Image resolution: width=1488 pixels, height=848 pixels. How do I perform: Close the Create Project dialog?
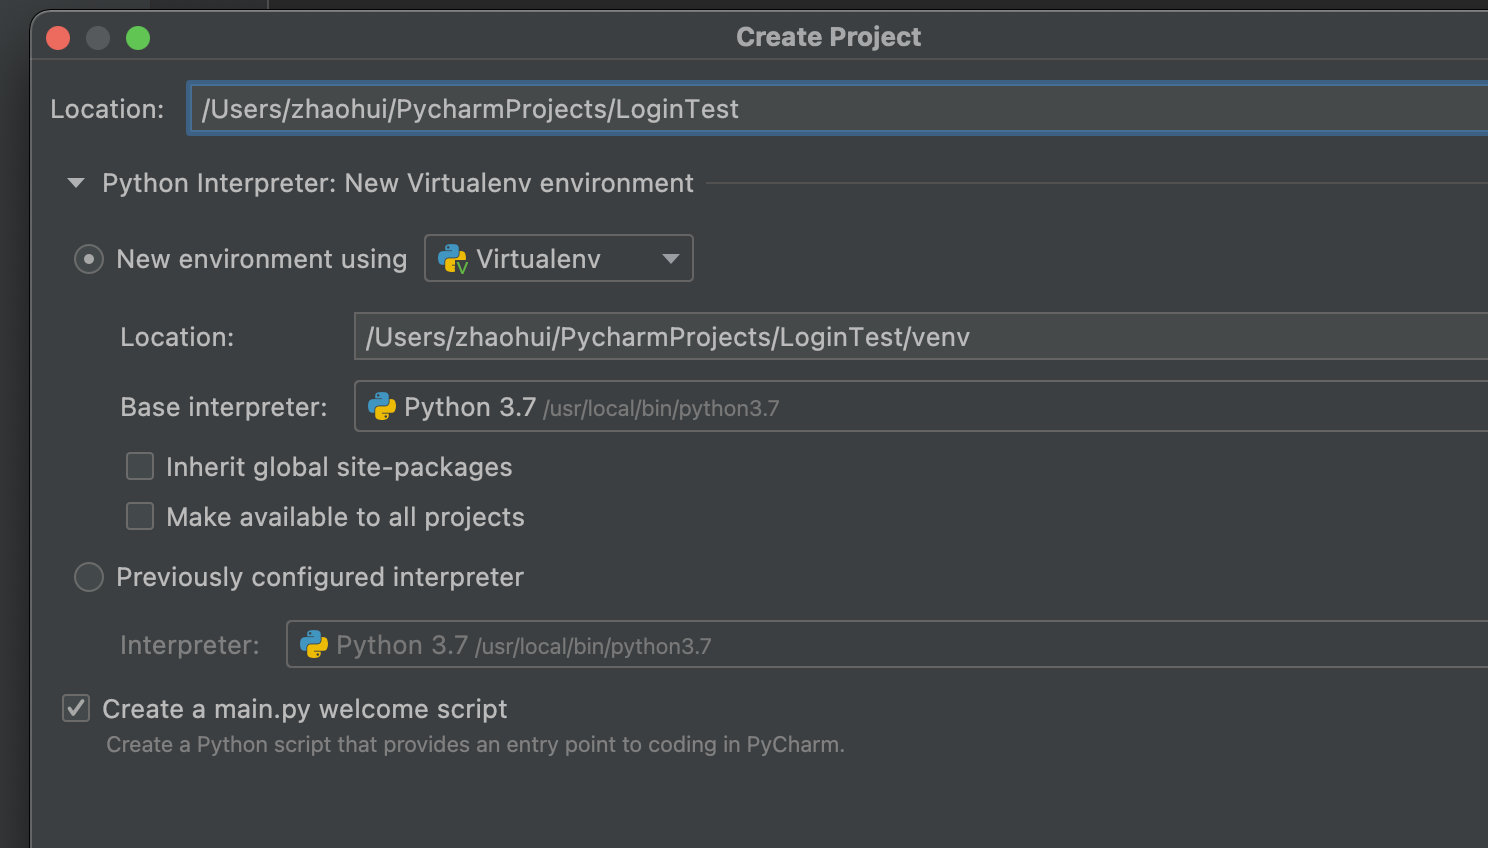coord(58,38)
